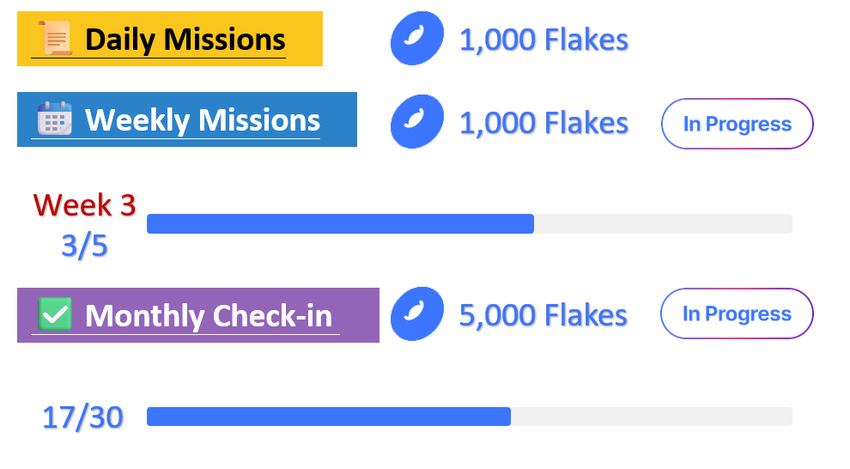Click the flake coin icon in Weekly Missions row
Viewport: 850px width, 469px height.
tap(415, 124)
